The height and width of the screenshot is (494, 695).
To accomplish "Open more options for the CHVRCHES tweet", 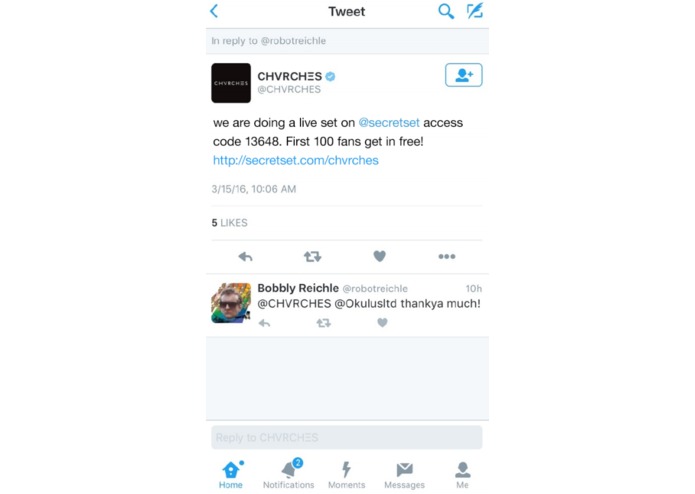I will (x=447, y=257).
